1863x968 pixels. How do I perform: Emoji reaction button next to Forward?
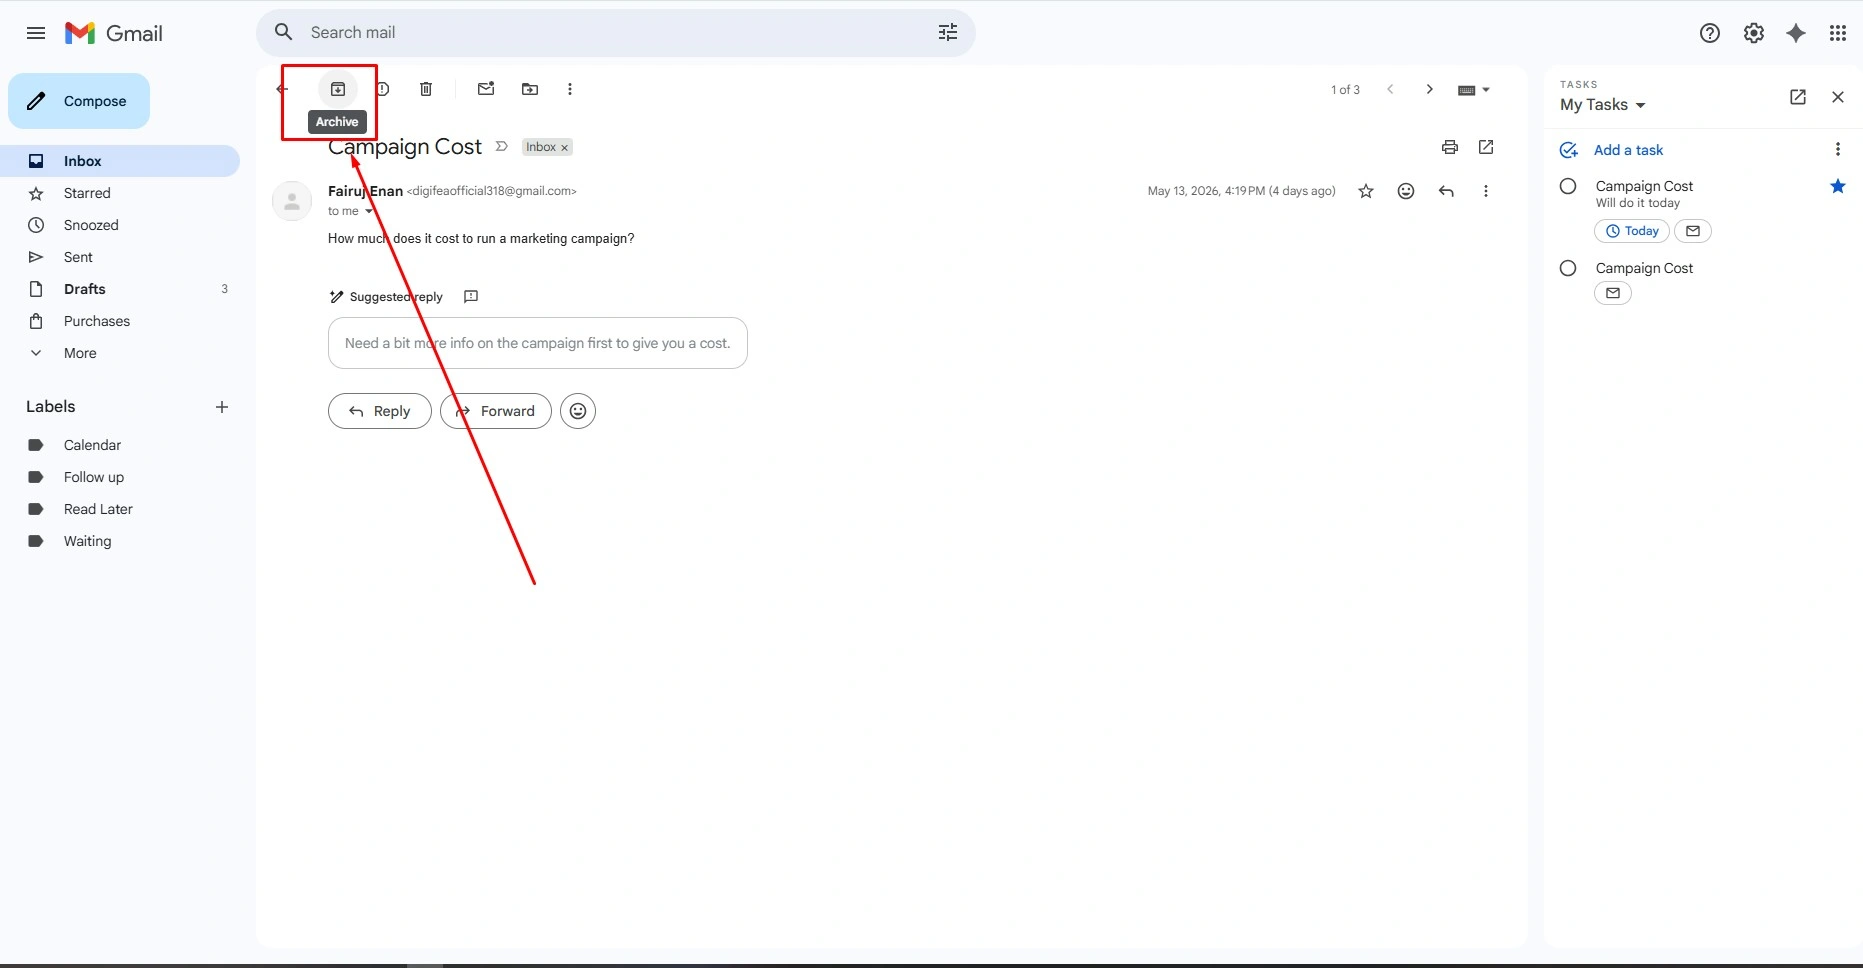click(x=578, y=411)
